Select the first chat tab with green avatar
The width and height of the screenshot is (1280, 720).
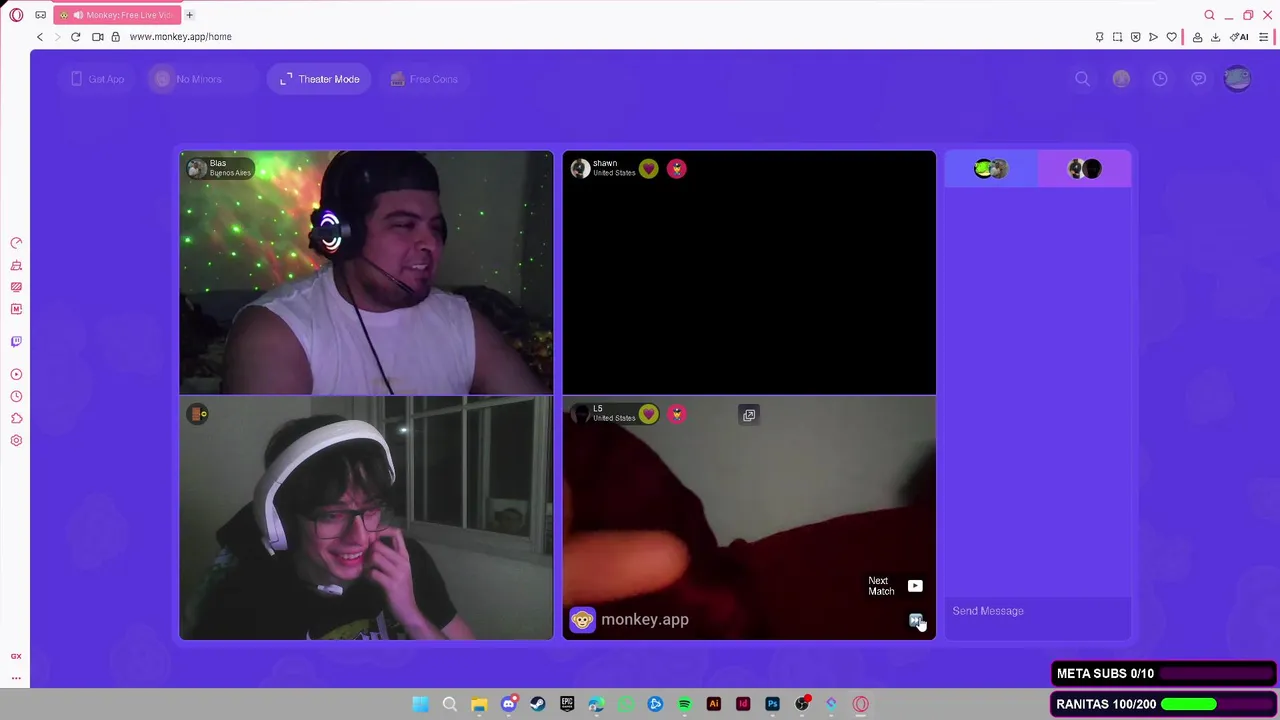tap(991, 169)
